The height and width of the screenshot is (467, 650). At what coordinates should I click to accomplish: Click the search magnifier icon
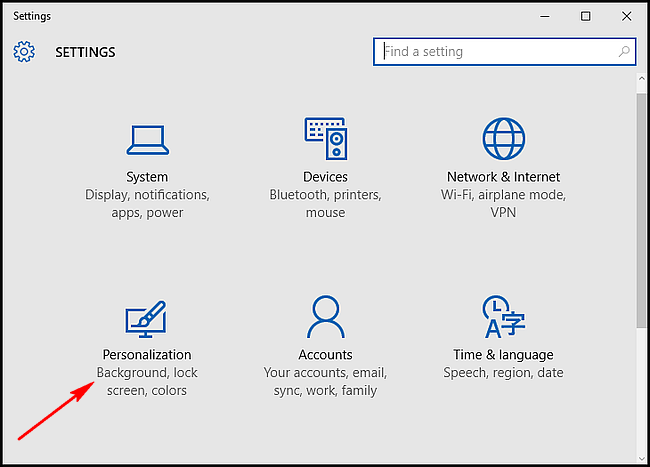point(624,51)
